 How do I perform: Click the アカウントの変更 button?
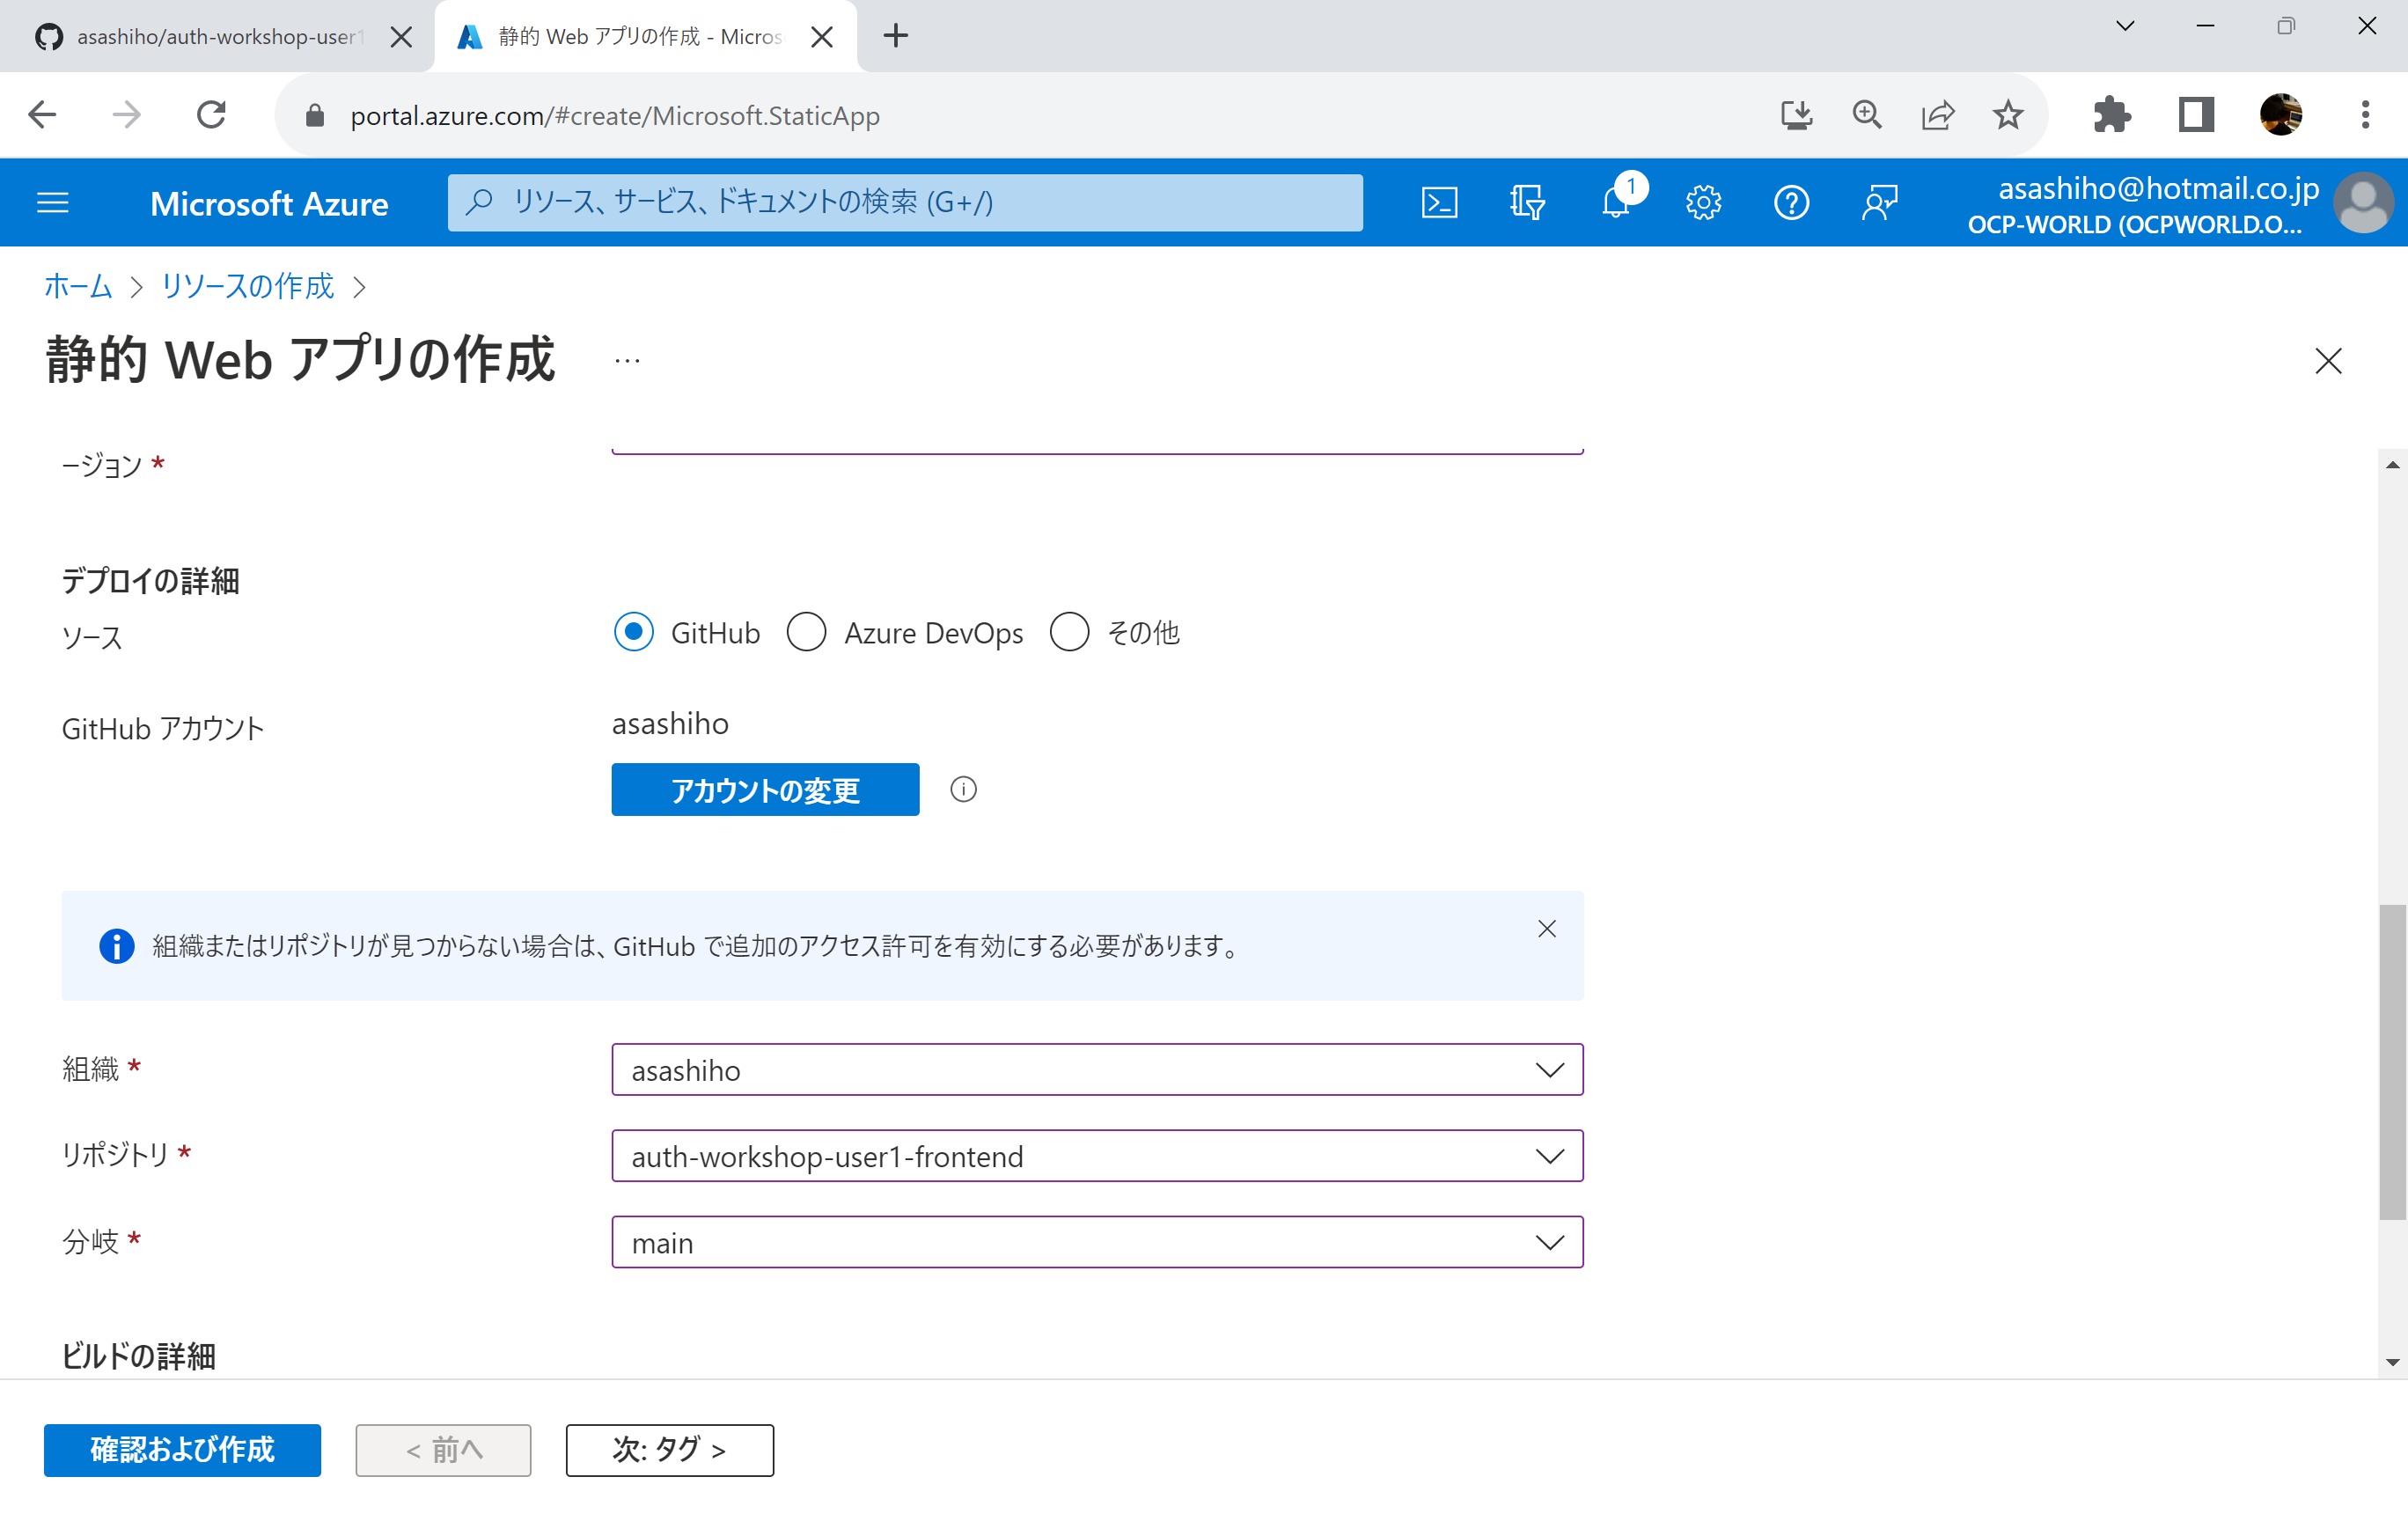pyautogui.click(x=765, y=789)
